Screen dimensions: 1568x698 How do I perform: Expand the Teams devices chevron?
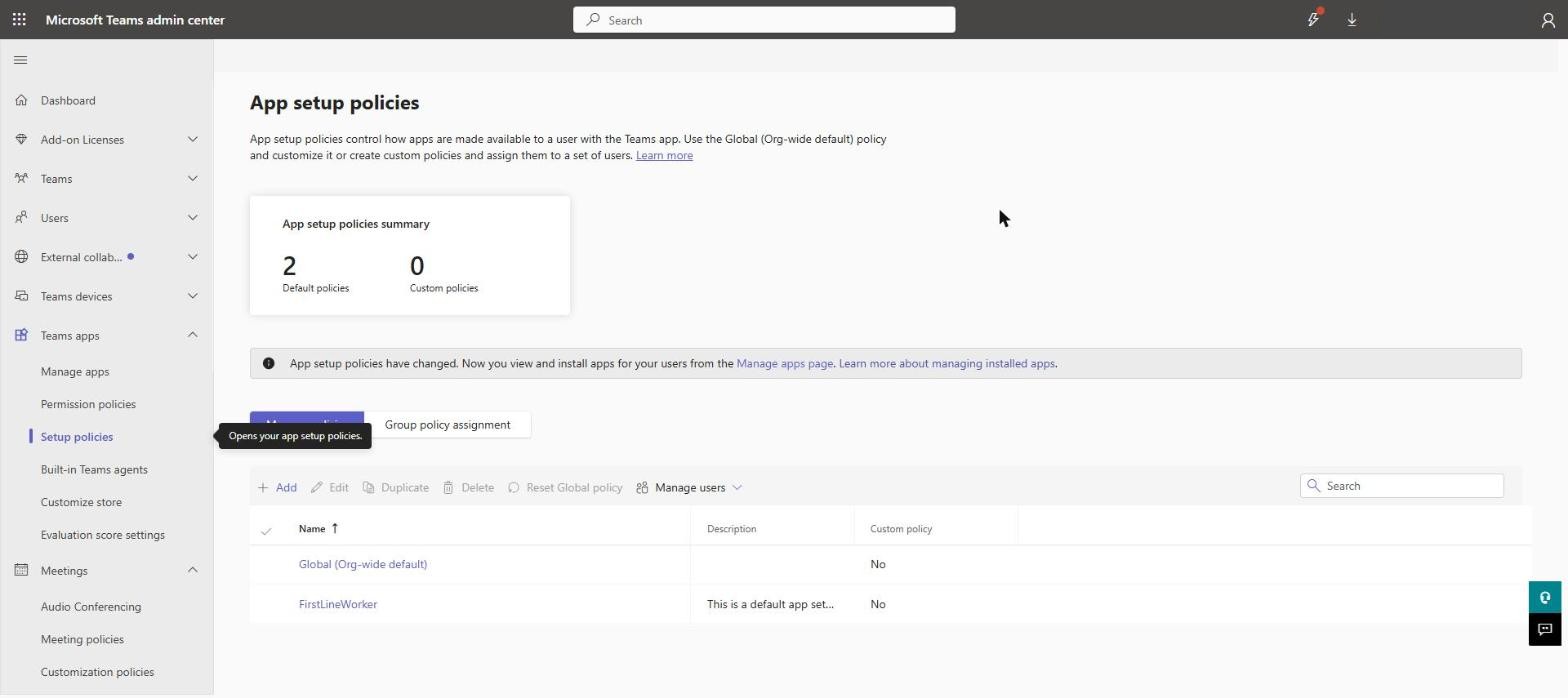[x=193, y=296]
